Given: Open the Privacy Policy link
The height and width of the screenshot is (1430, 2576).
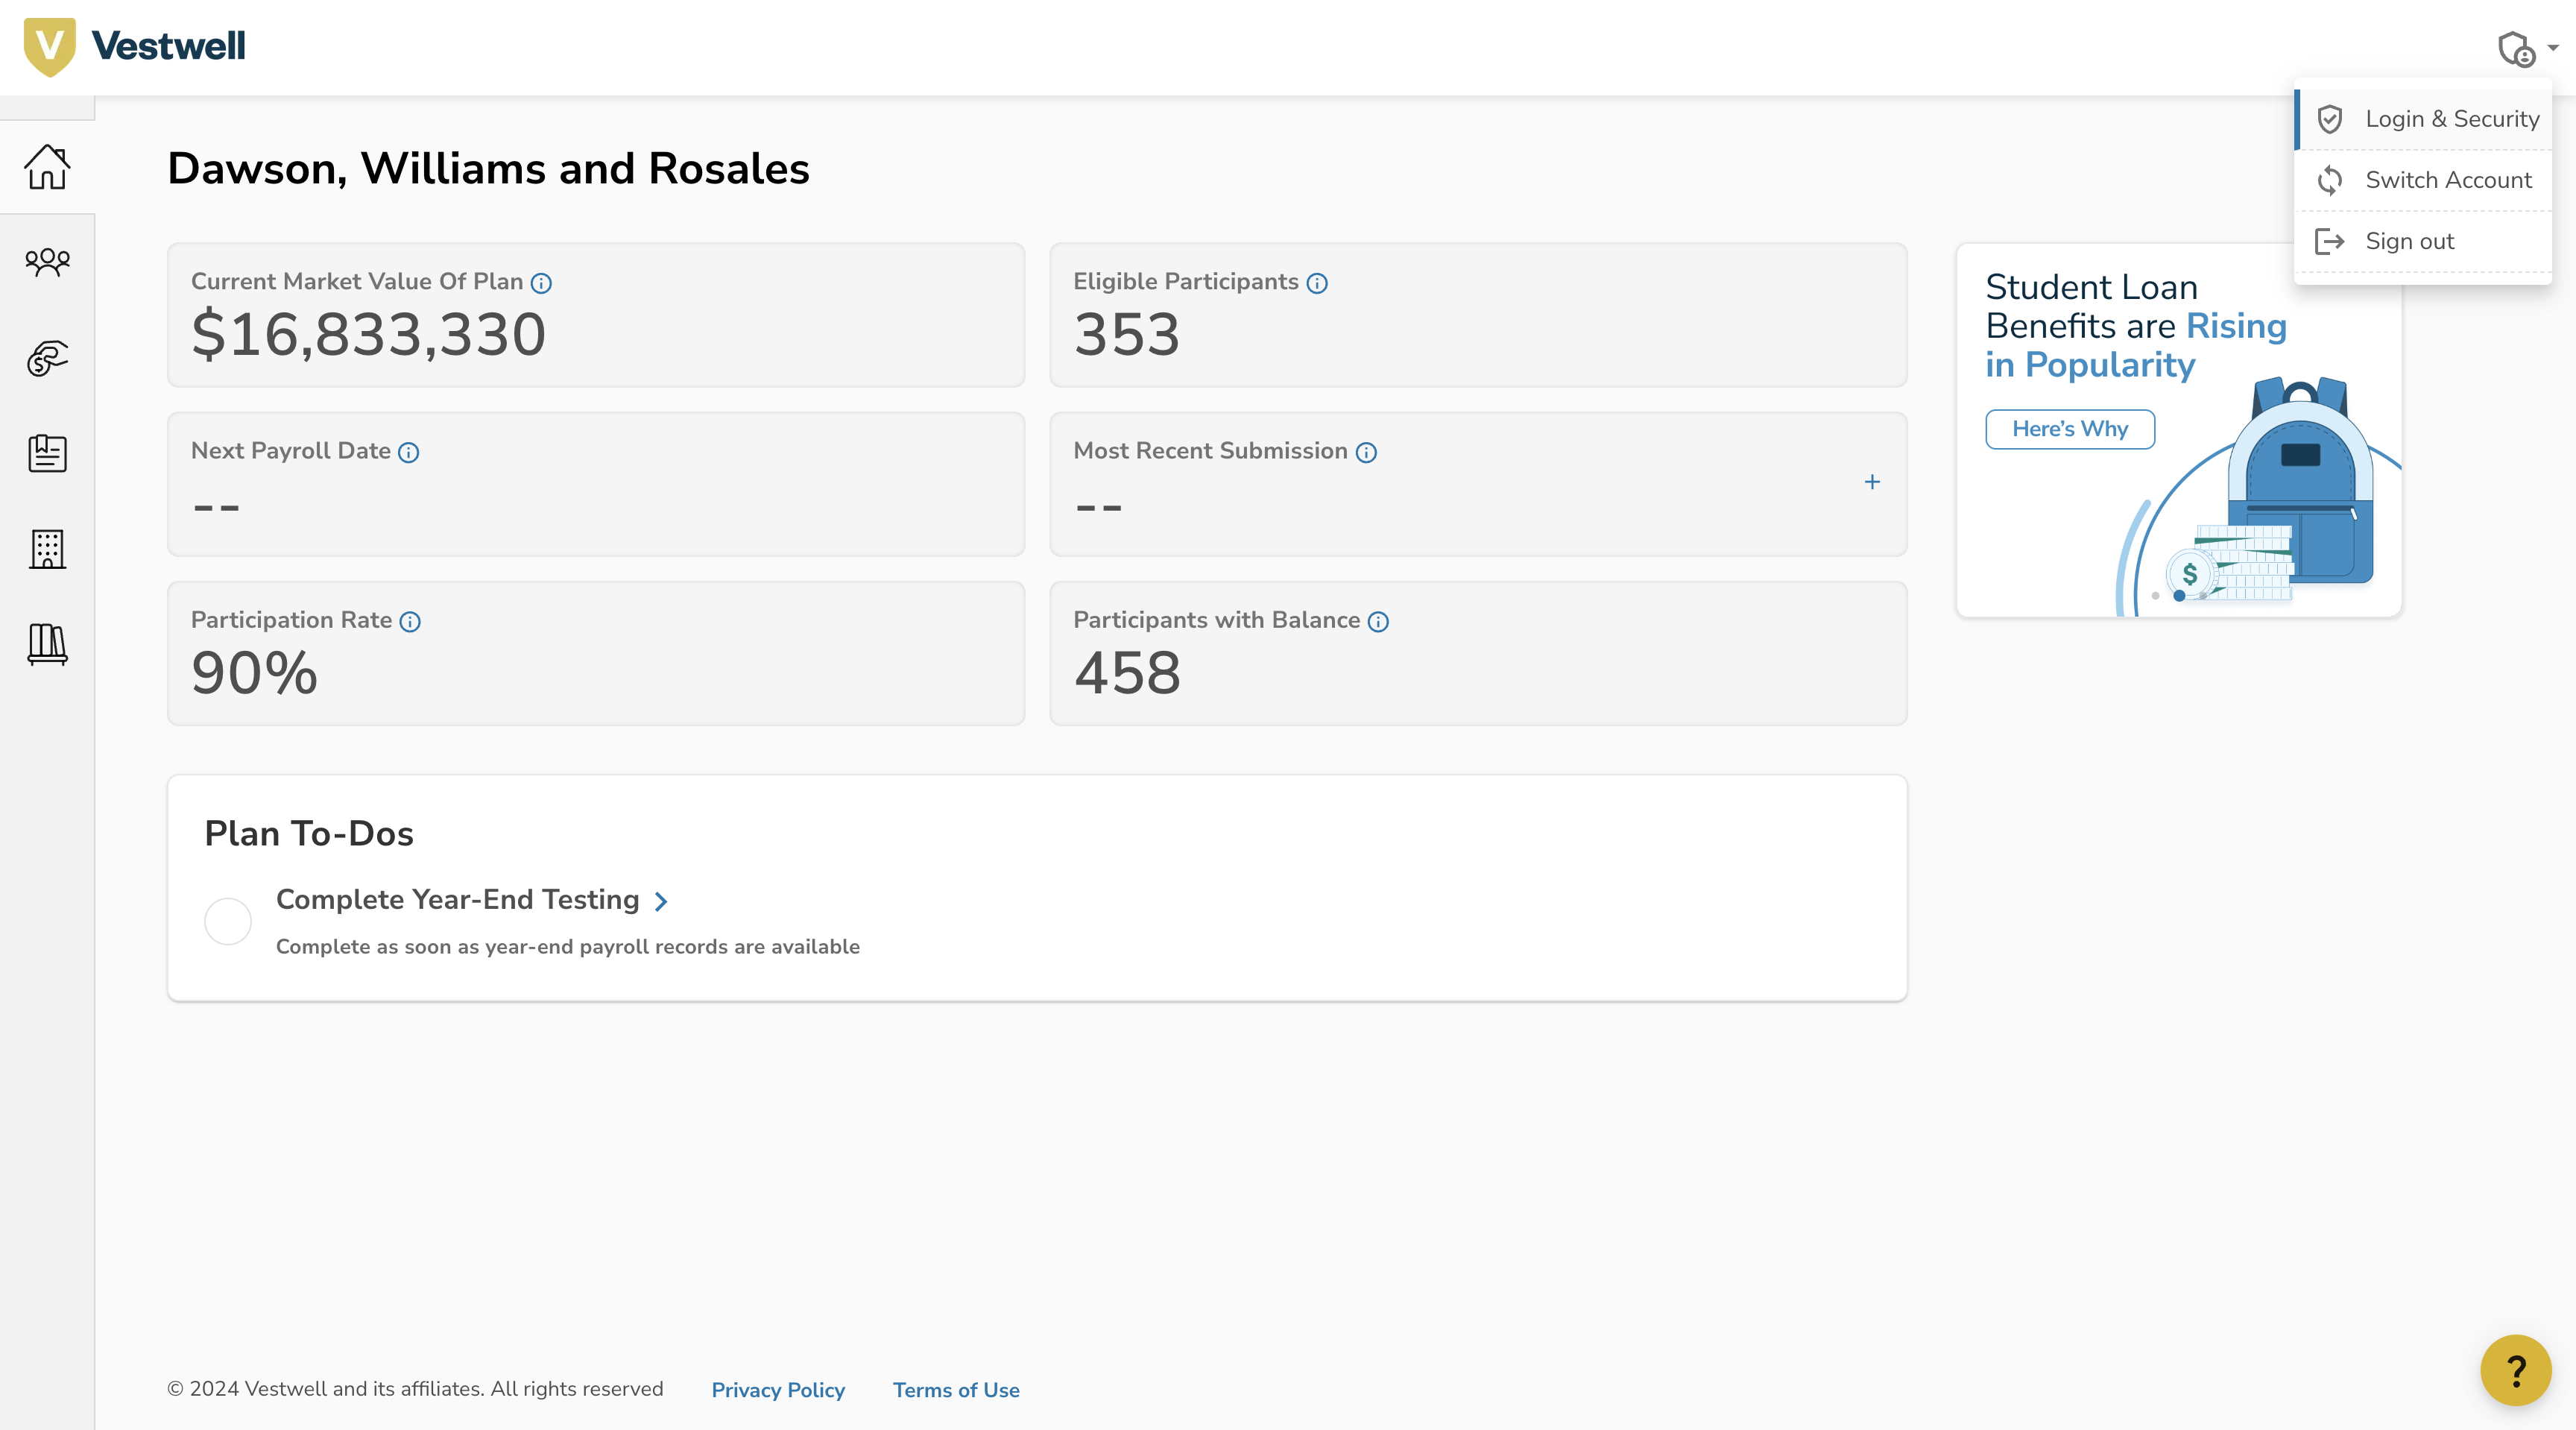Looking at the screenshot, I should [778, 1390].
